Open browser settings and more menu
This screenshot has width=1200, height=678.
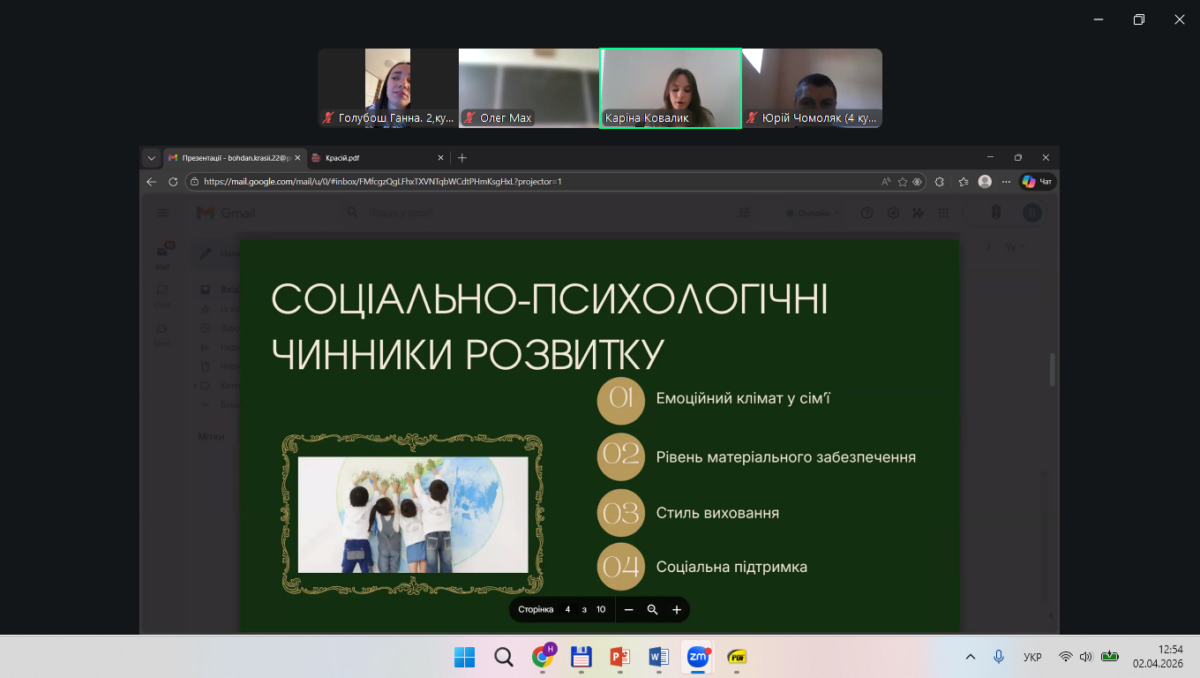(1006, 182)
